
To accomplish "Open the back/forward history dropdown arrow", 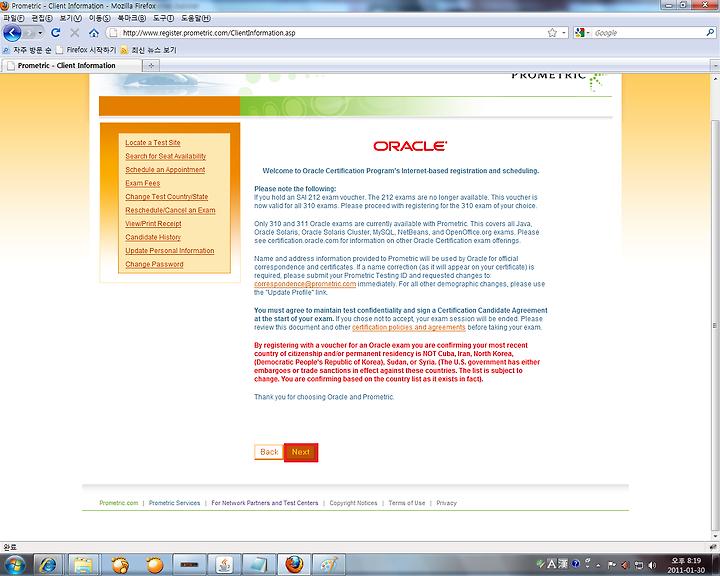I will click(x=40, y=33).
